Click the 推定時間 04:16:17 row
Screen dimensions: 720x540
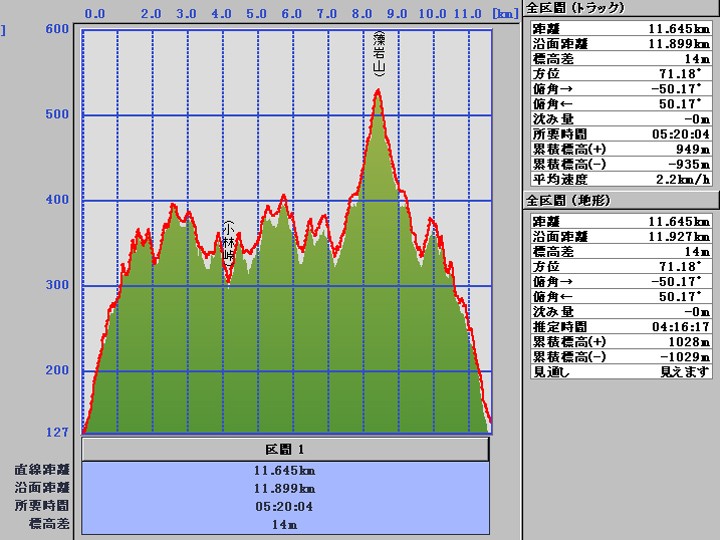tap(619, 326)
